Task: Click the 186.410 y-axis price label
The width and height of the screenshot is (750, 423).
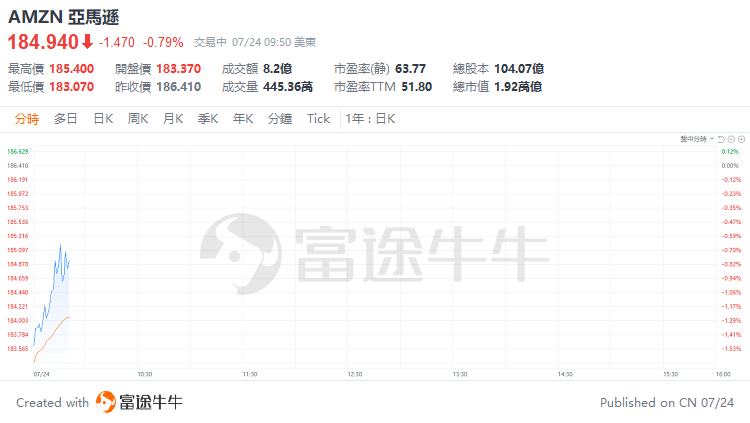Action: pos(18,166)
